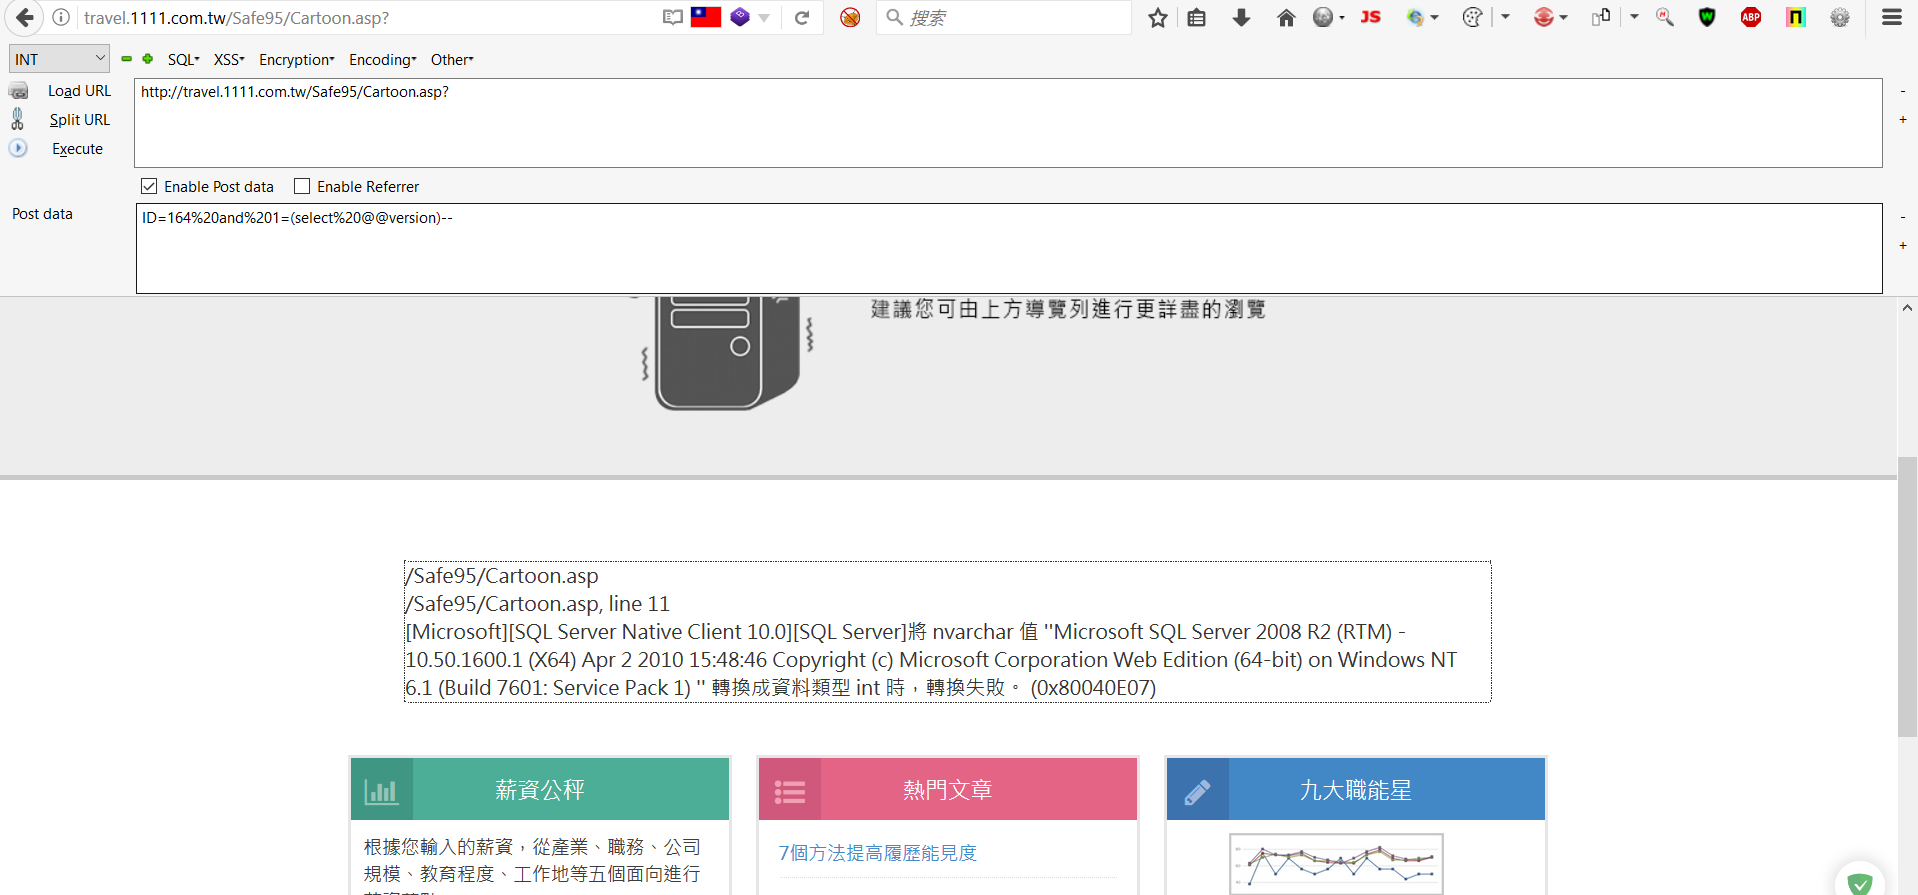Open the SQL menu in HackBar
Viewport: 1918px width, 895px height.
[x=184, y=60]
